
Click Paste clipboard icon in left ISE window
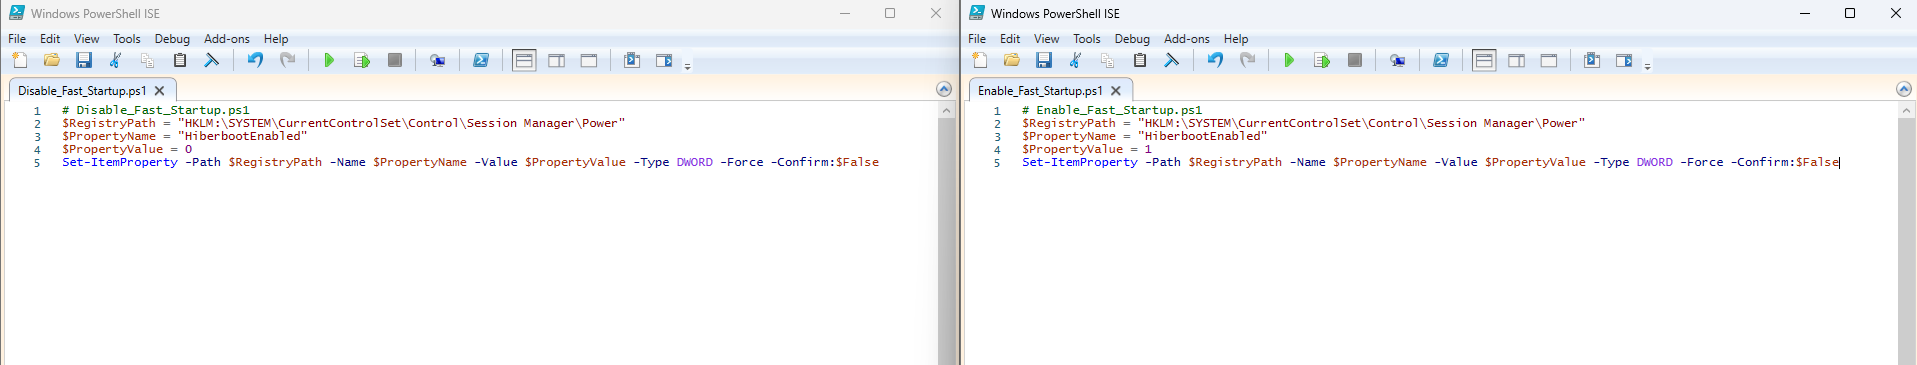pyautogui.click(x=180, y=61)
